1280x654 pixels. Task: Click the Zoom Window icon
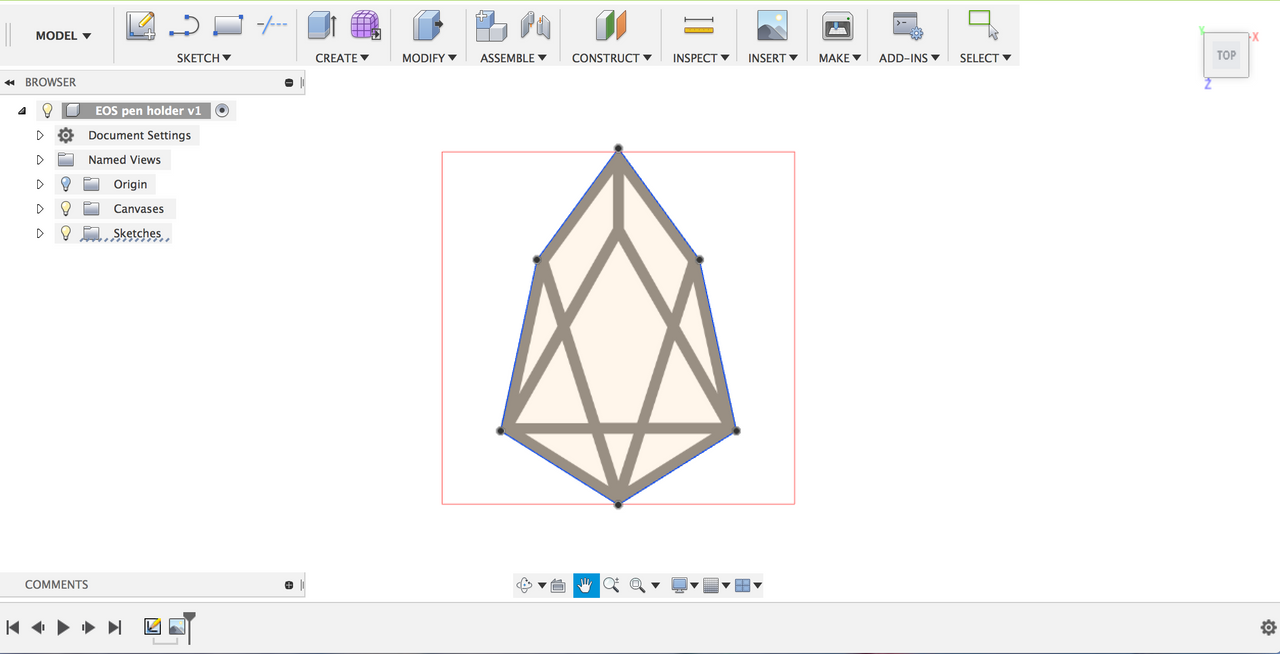coord(637,585)
